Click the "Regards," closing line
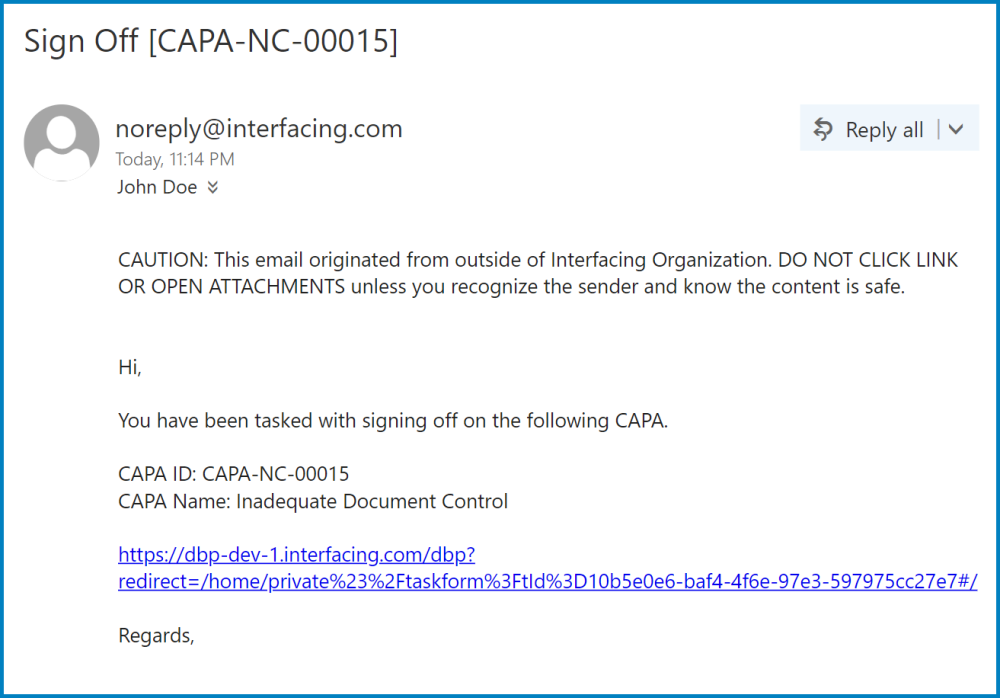Image resolution: width=1000 pixels, height=698 pixels. click(156, 635)
